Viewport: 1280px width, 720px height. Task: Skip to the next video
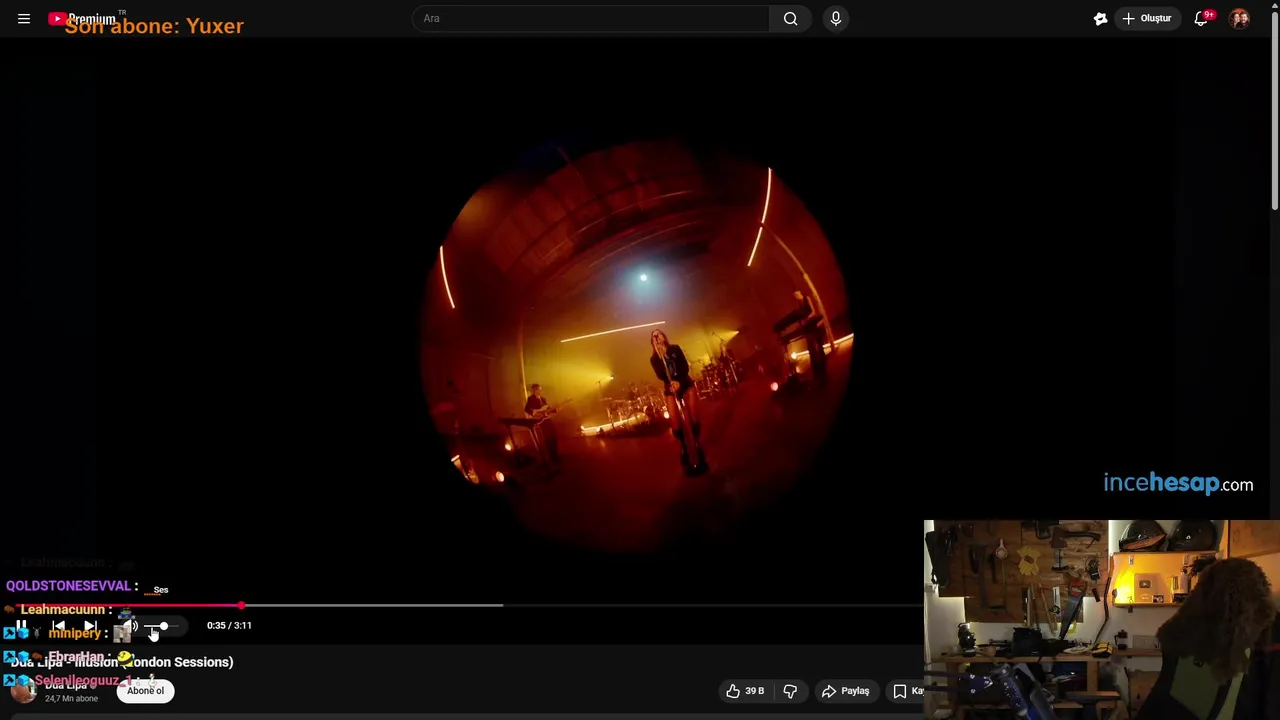pos(90,626)
